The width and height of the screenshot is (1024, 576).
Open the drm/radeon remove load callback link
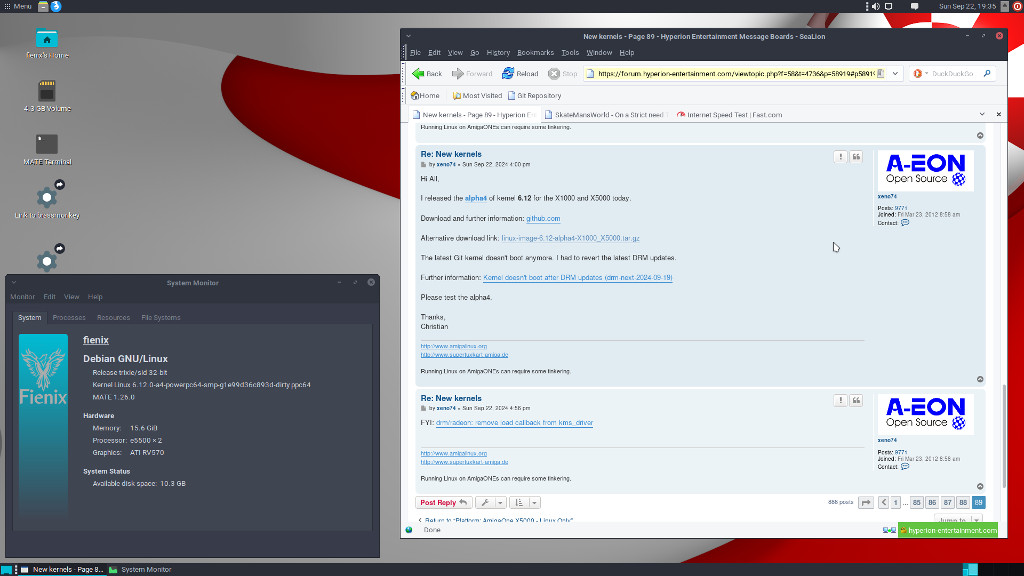coord(515,423)
